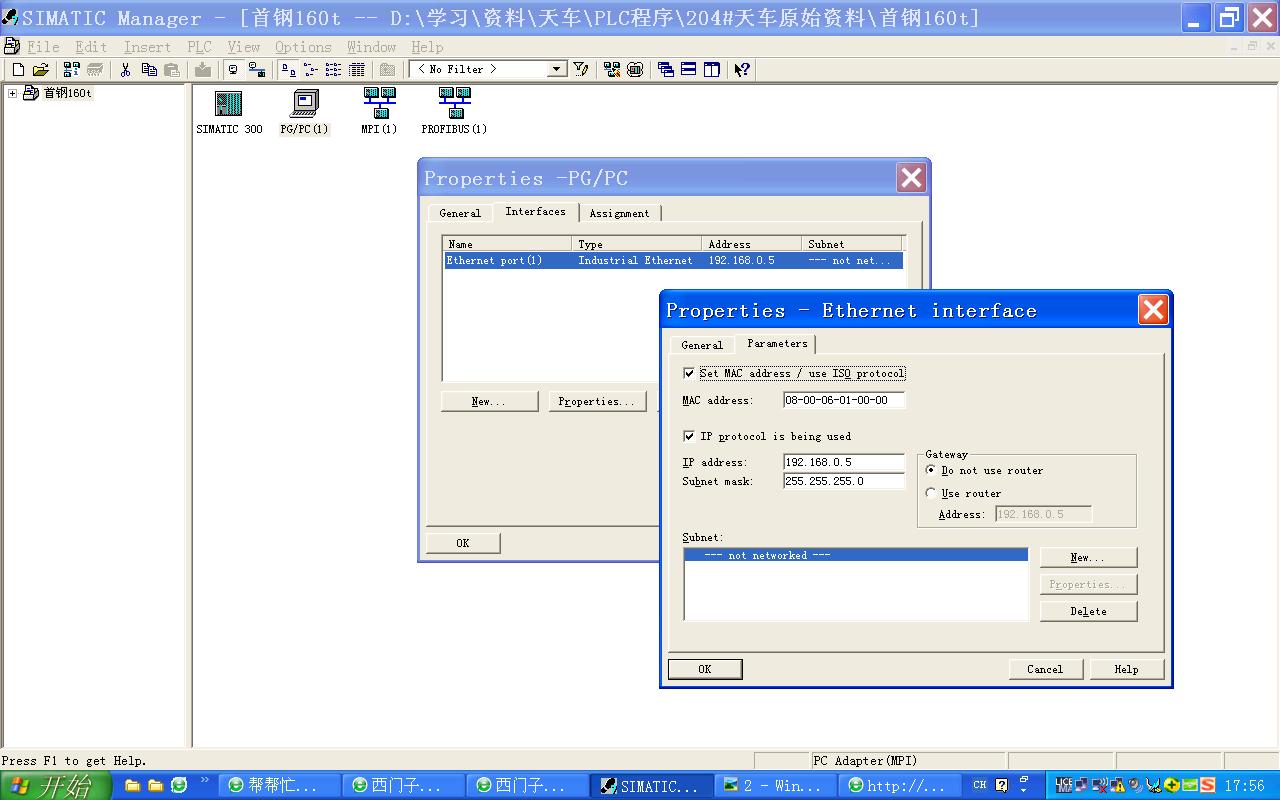
Task: Click the Address column header in Interfaces list
Action: tap(752, 244)
